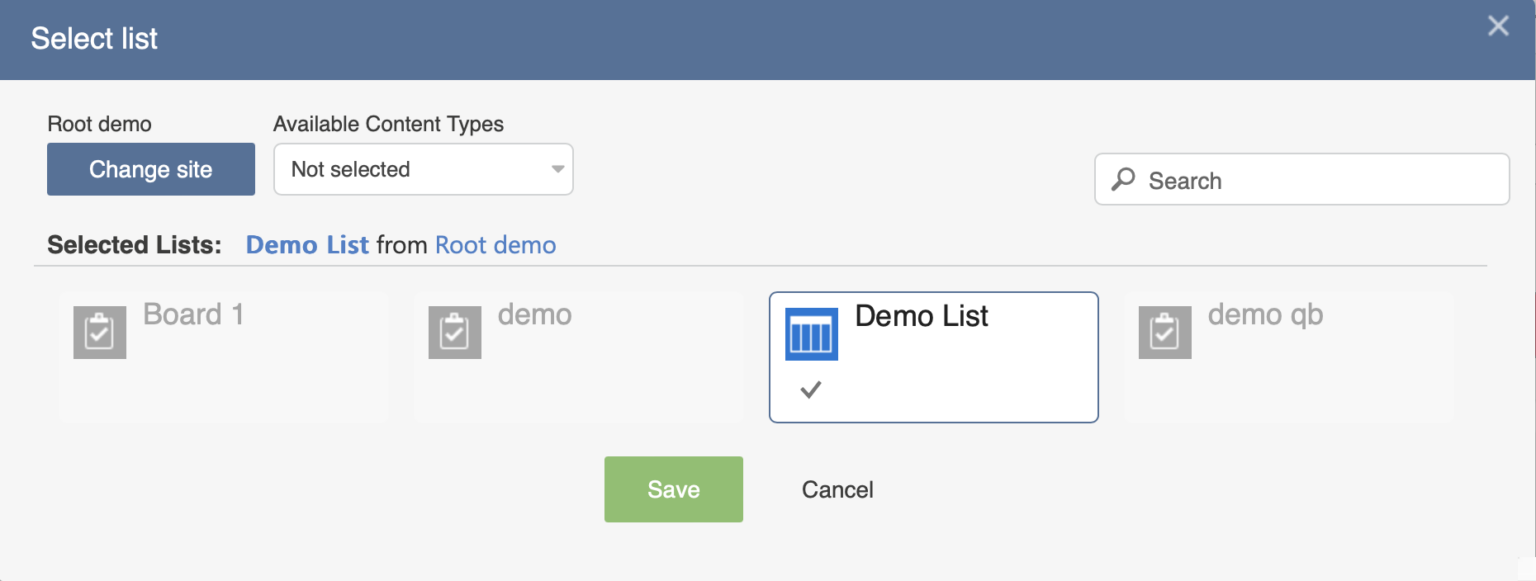Click the Demo List tile title
The height and width of the screenshot is (581, 1536).
[x=921, y=316]
